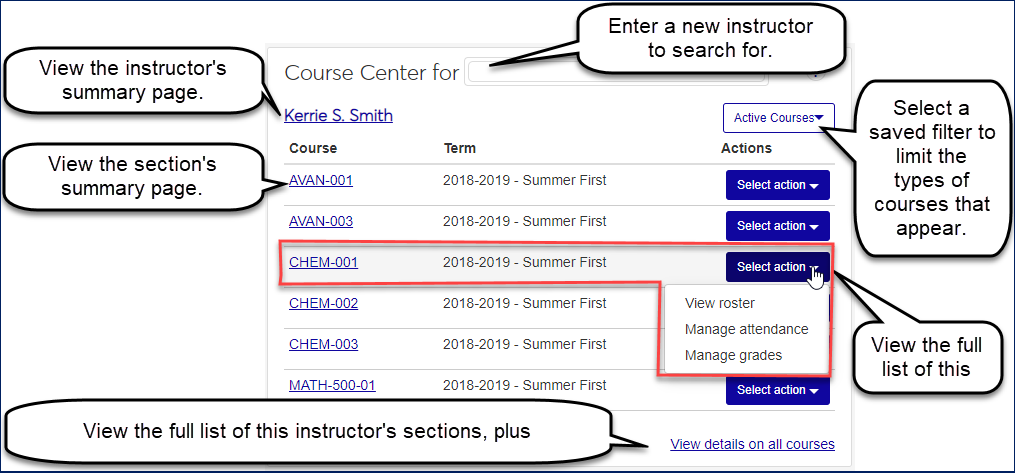The image size is (1015, 473).
Task: Click the Actions column header
Action: tap(746, 149)
